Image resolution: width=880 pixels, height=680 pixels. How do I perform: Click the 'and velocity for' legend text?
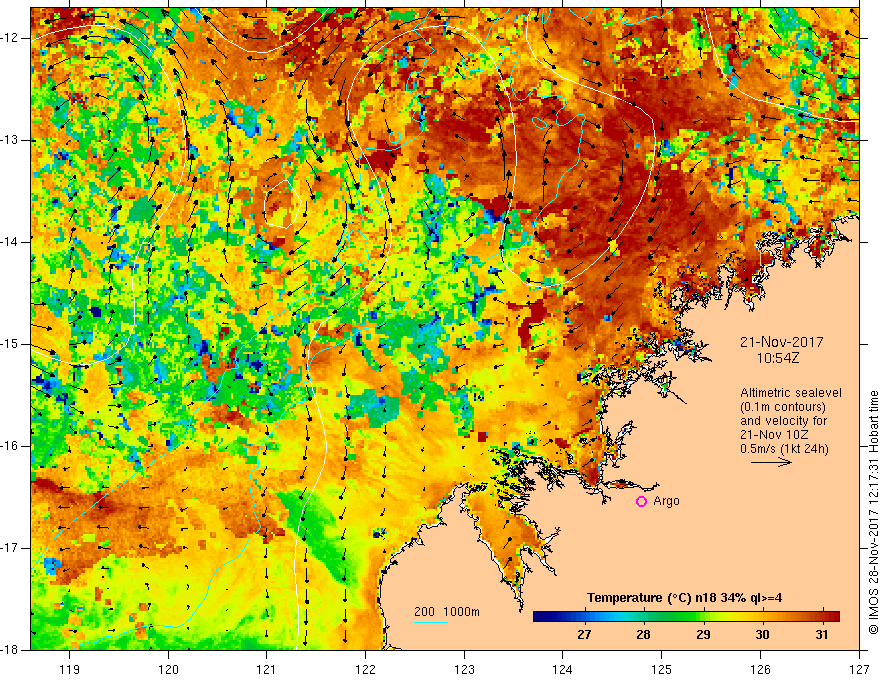(783, 421)
